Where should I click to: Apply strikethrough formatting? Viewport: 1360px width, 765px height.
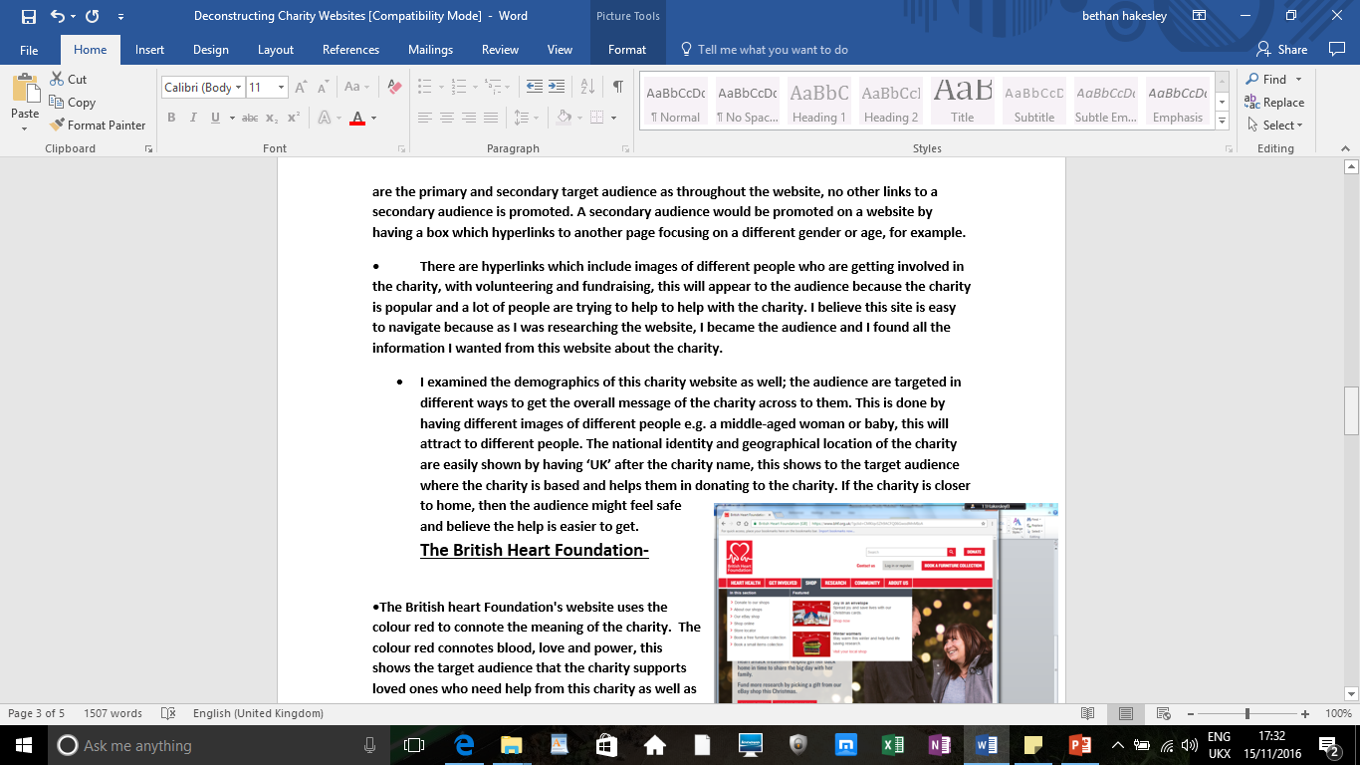tap(250, 118)
